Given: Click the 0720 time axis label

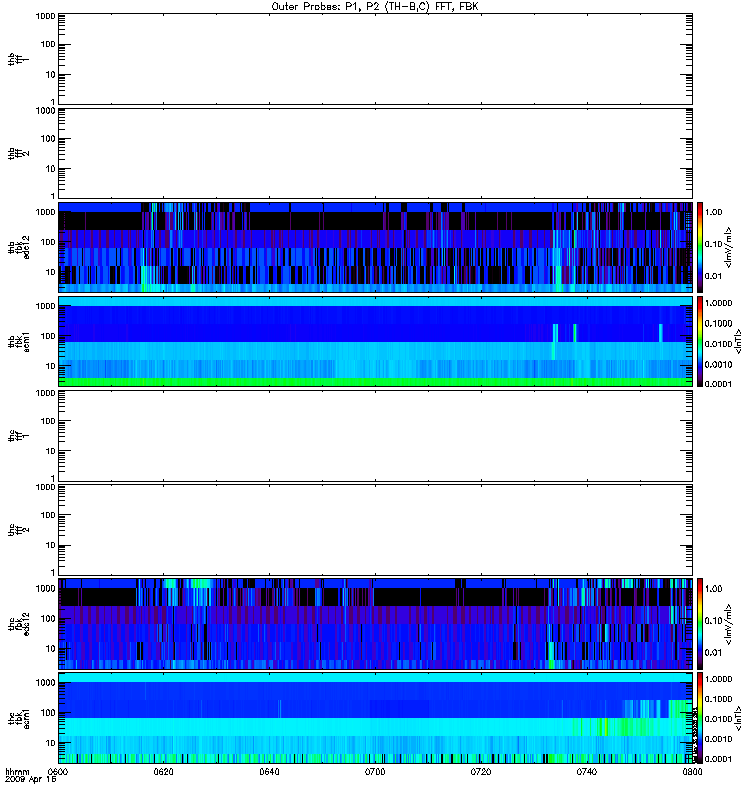Looking at the screenshot, I should point(481,771).
